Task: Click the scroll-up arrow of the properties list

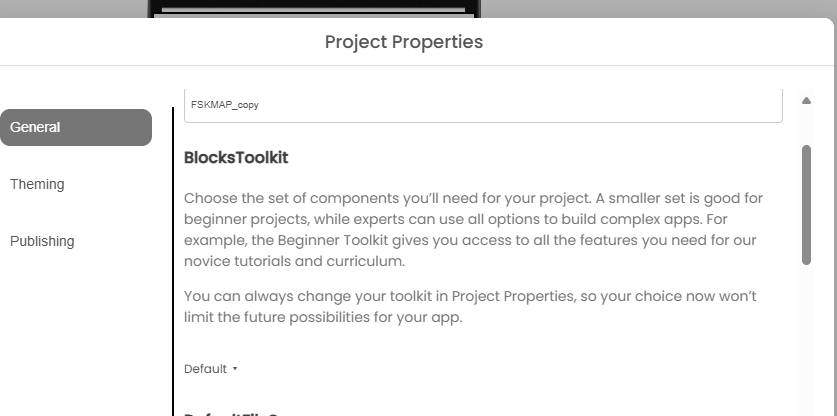Action: (x=806, y=100)
